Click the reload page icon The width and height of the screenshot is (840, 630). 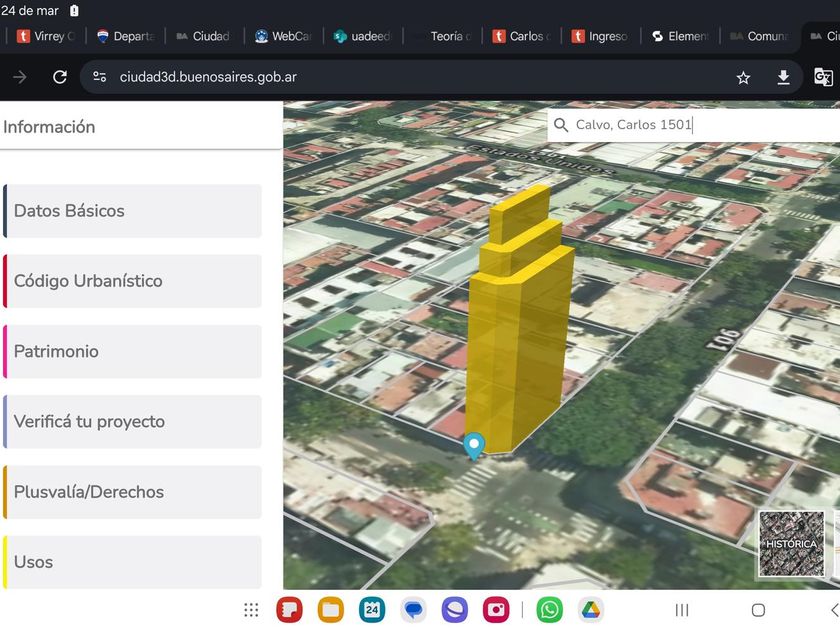pos(60,77)
